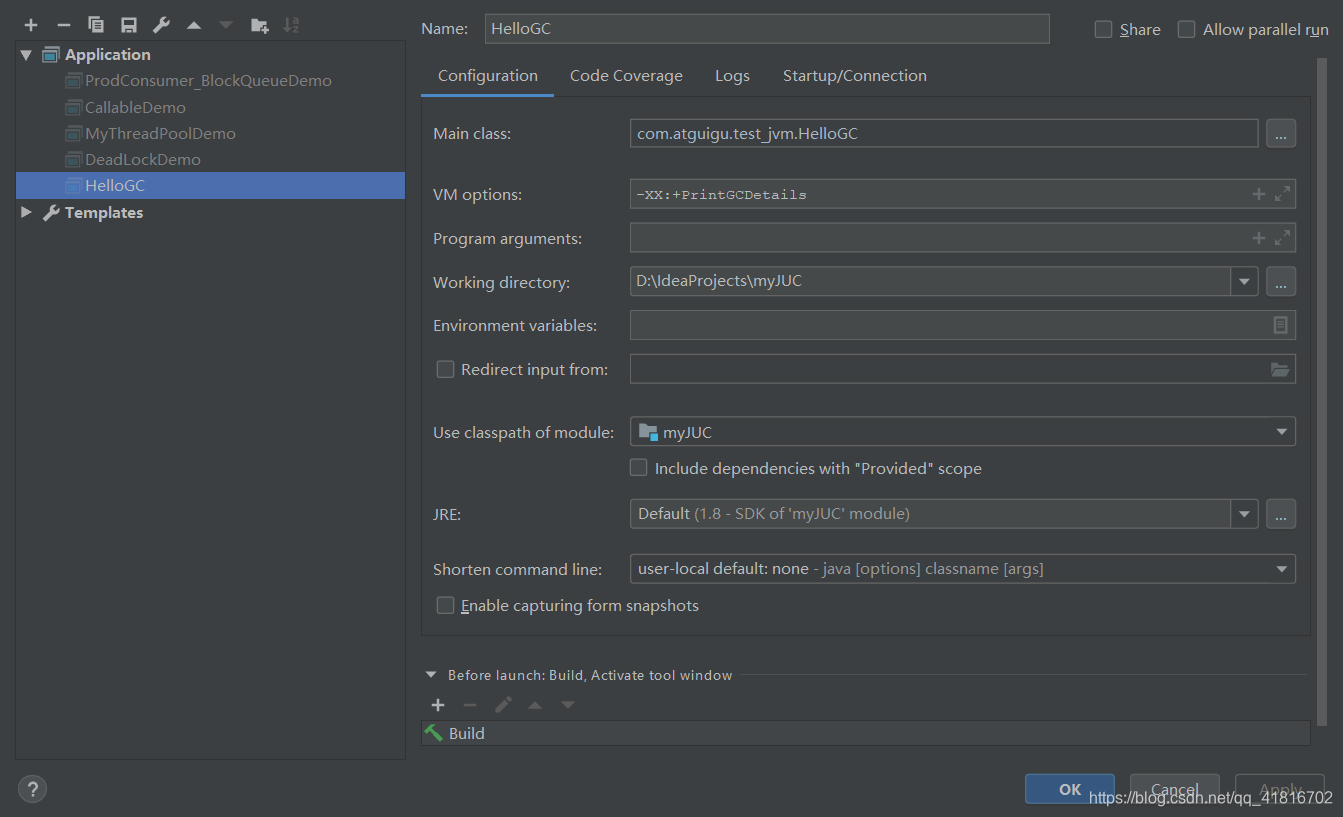The height and width of the screenshot is (817, 1343).
Task: Edit environment variables via list icon
Action: pyautogui.click(x=1280, y=325)
